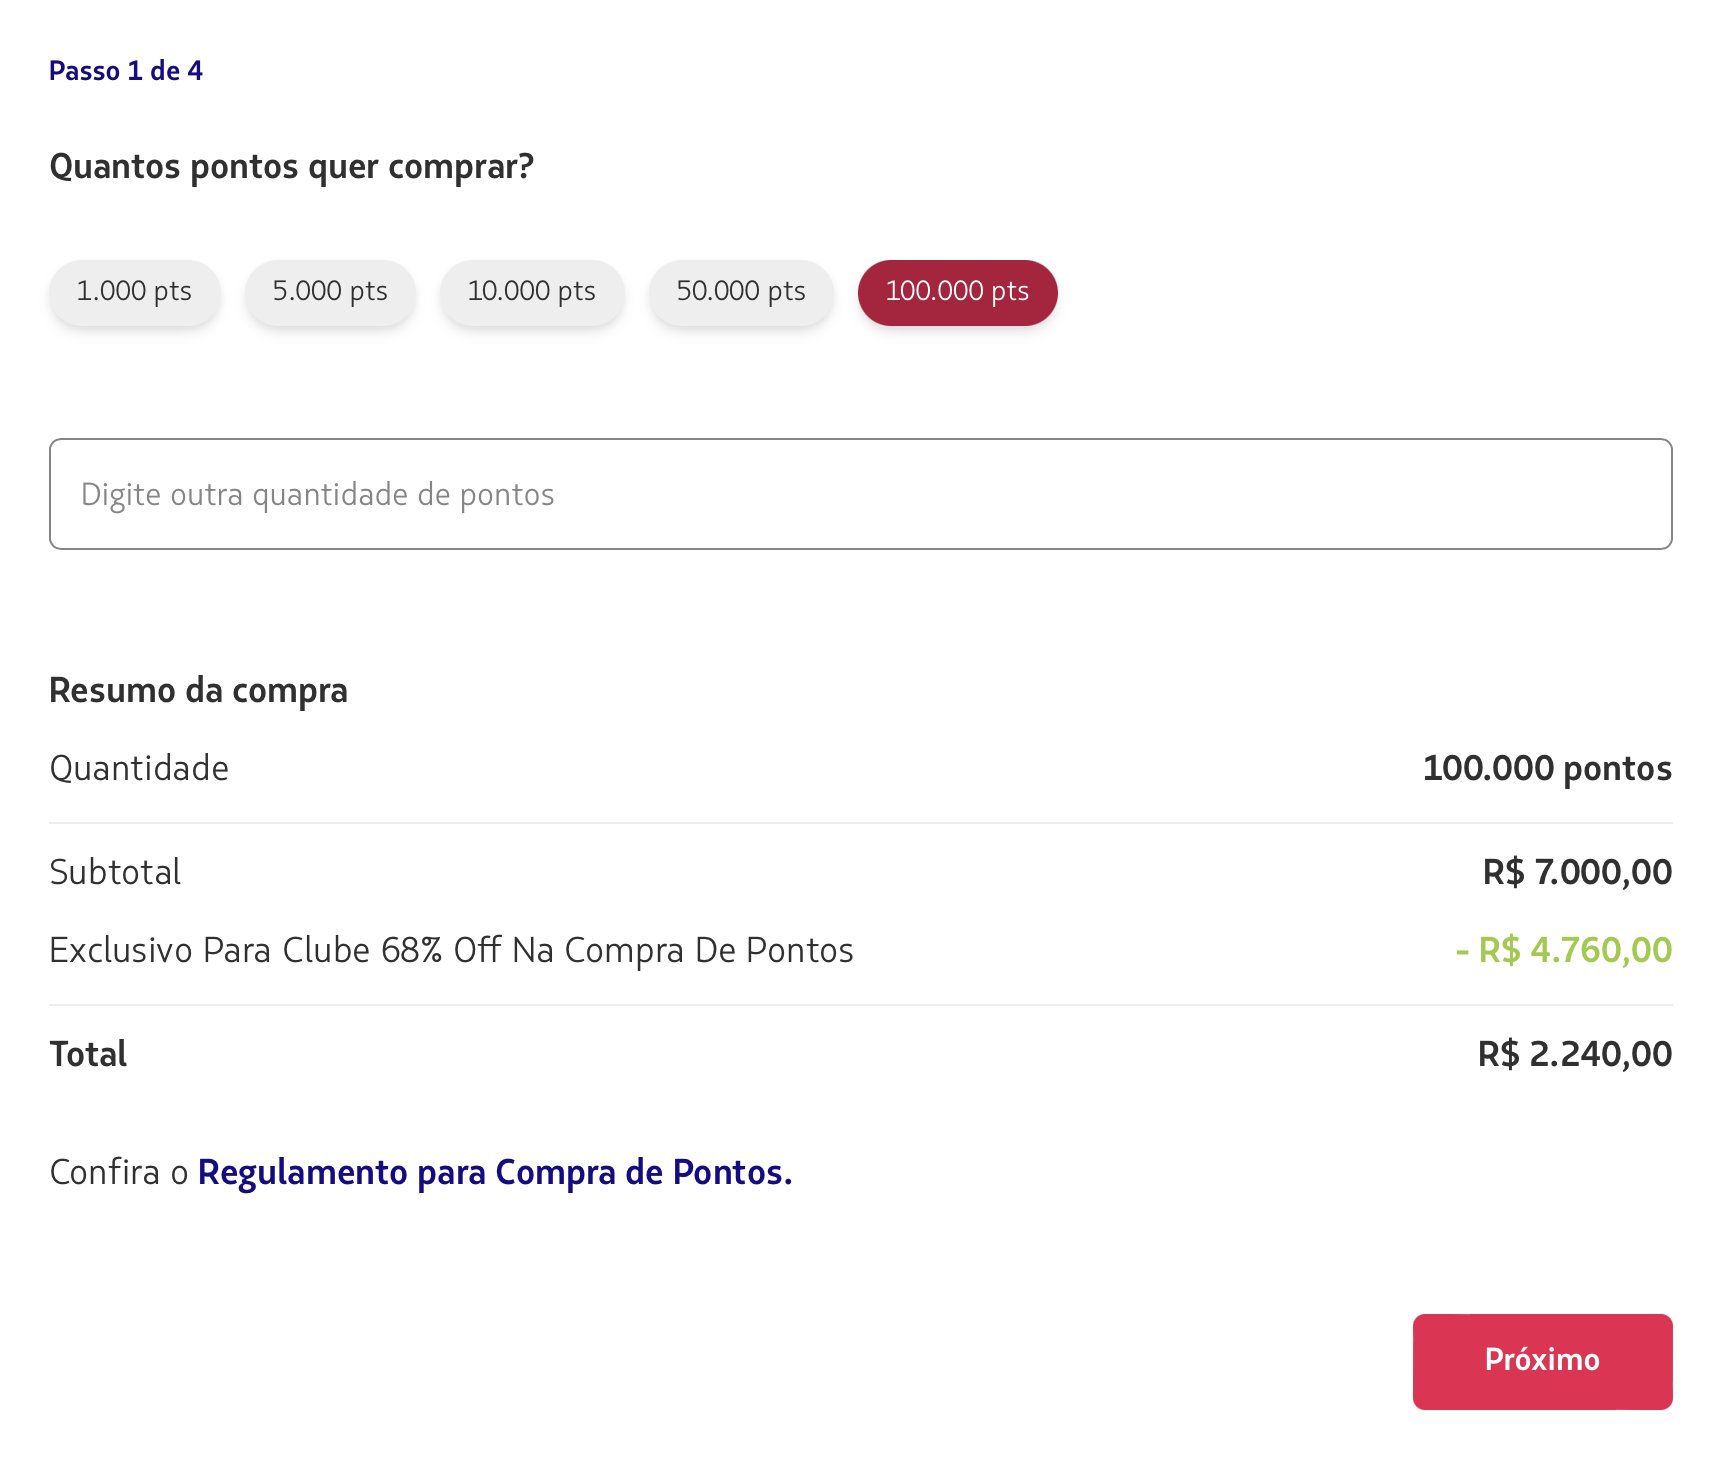This screenshot has height=1460, width=1724.
Task: Pick the 10.000 pts amount
Action: click(531, 292)
